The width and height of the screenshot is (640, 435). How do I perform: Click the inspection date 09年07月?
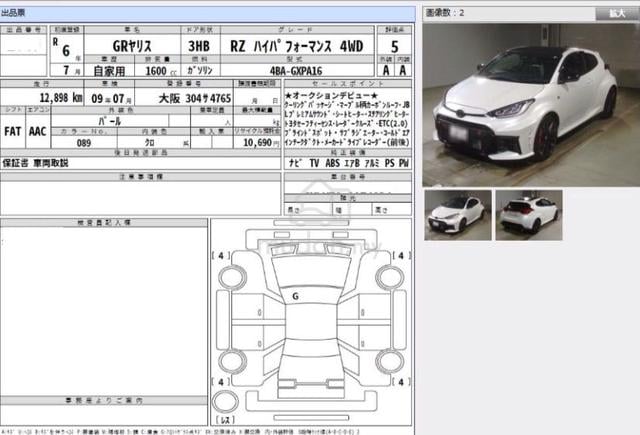111,99
